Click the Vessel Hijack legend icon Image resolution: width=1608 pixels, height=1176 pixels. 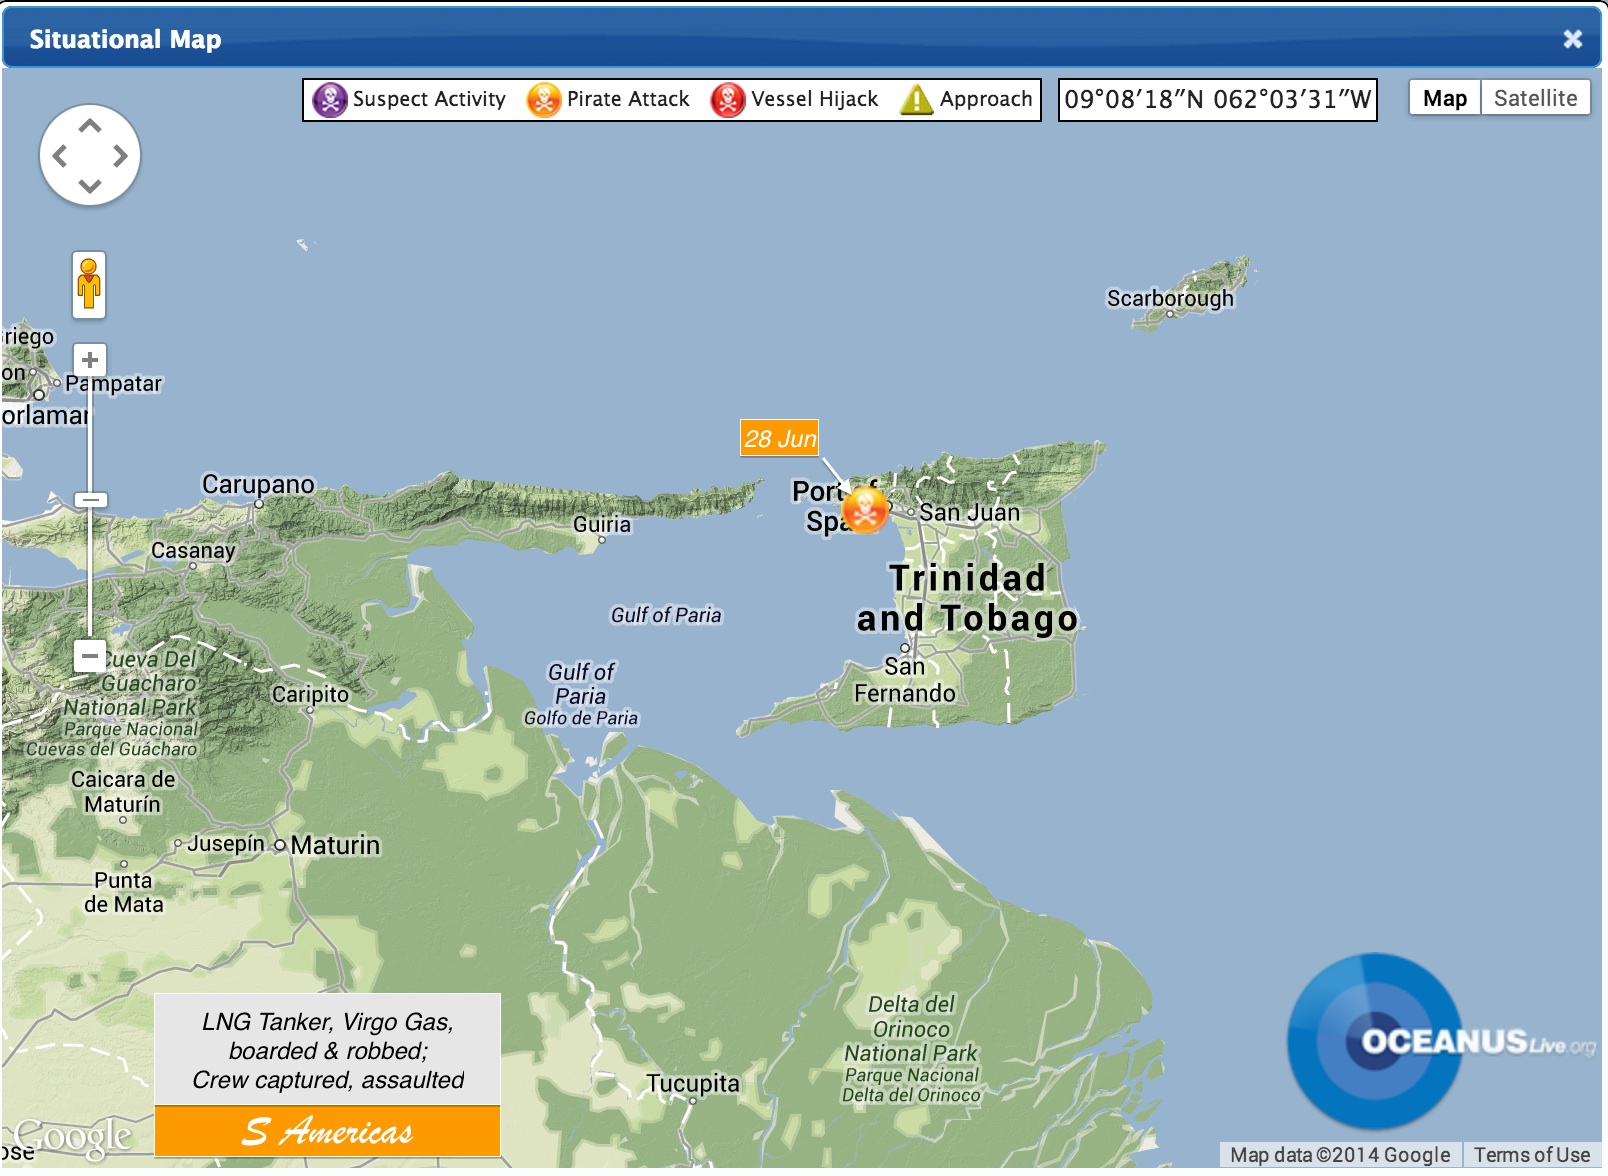(x=727, y=99)
